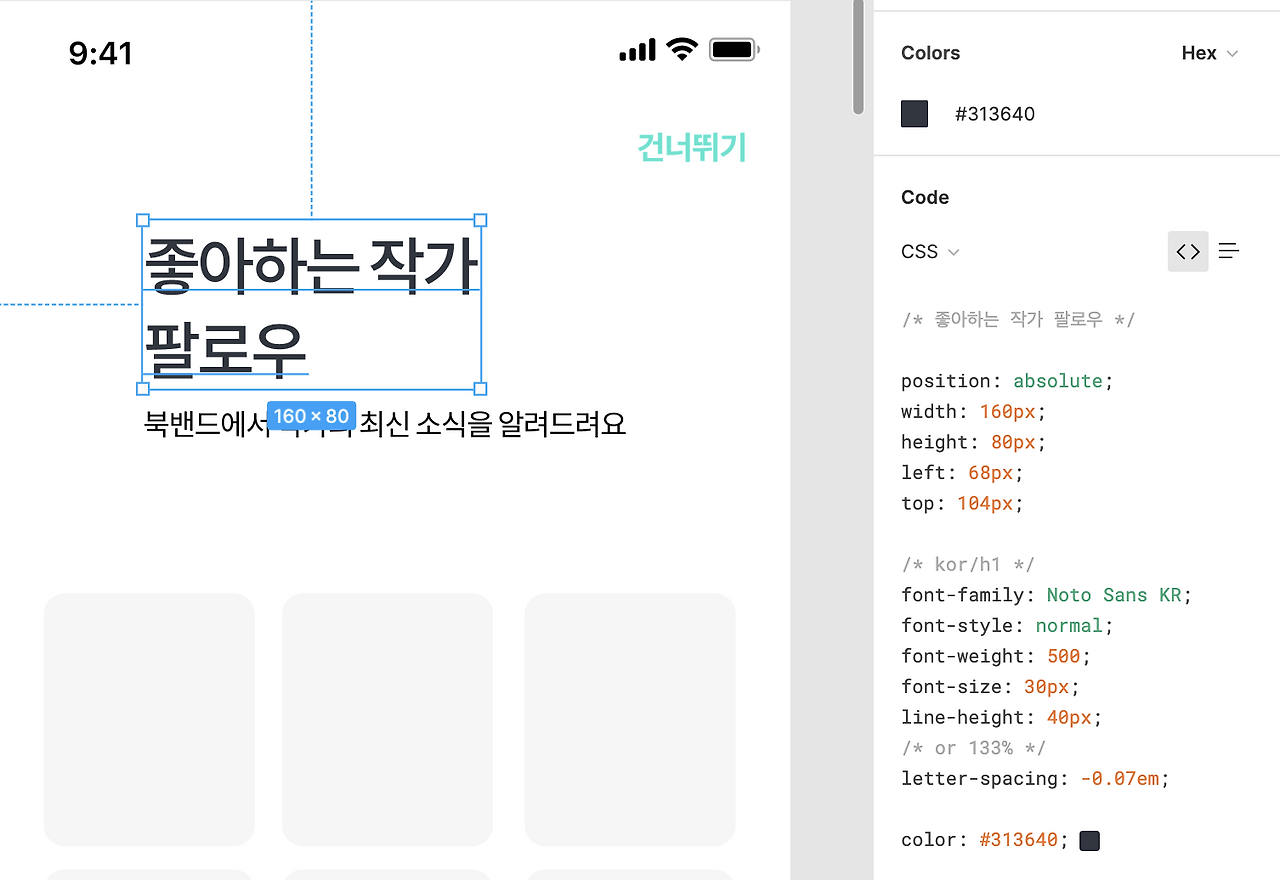Click the #313640 hex value text
Image resolution: width=1280 pixels, height=880 pixels.
994,113
